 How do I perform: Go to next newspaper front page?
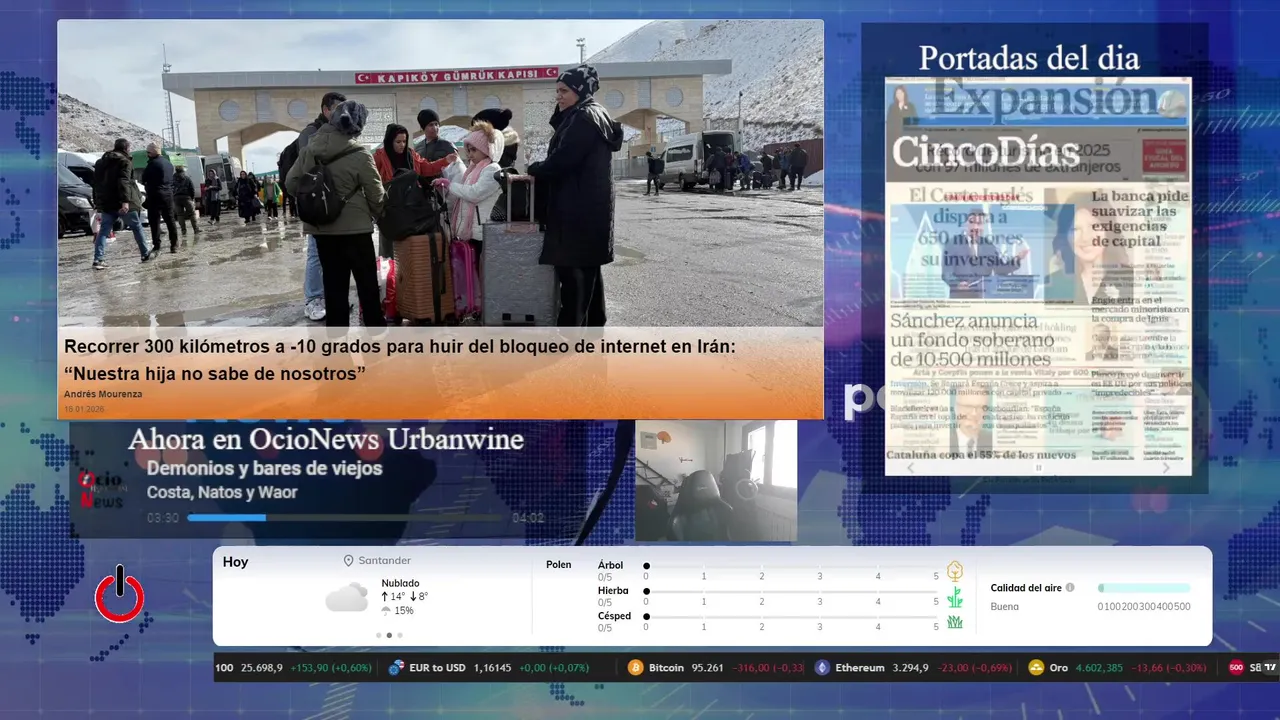[x=1166, y=467]
